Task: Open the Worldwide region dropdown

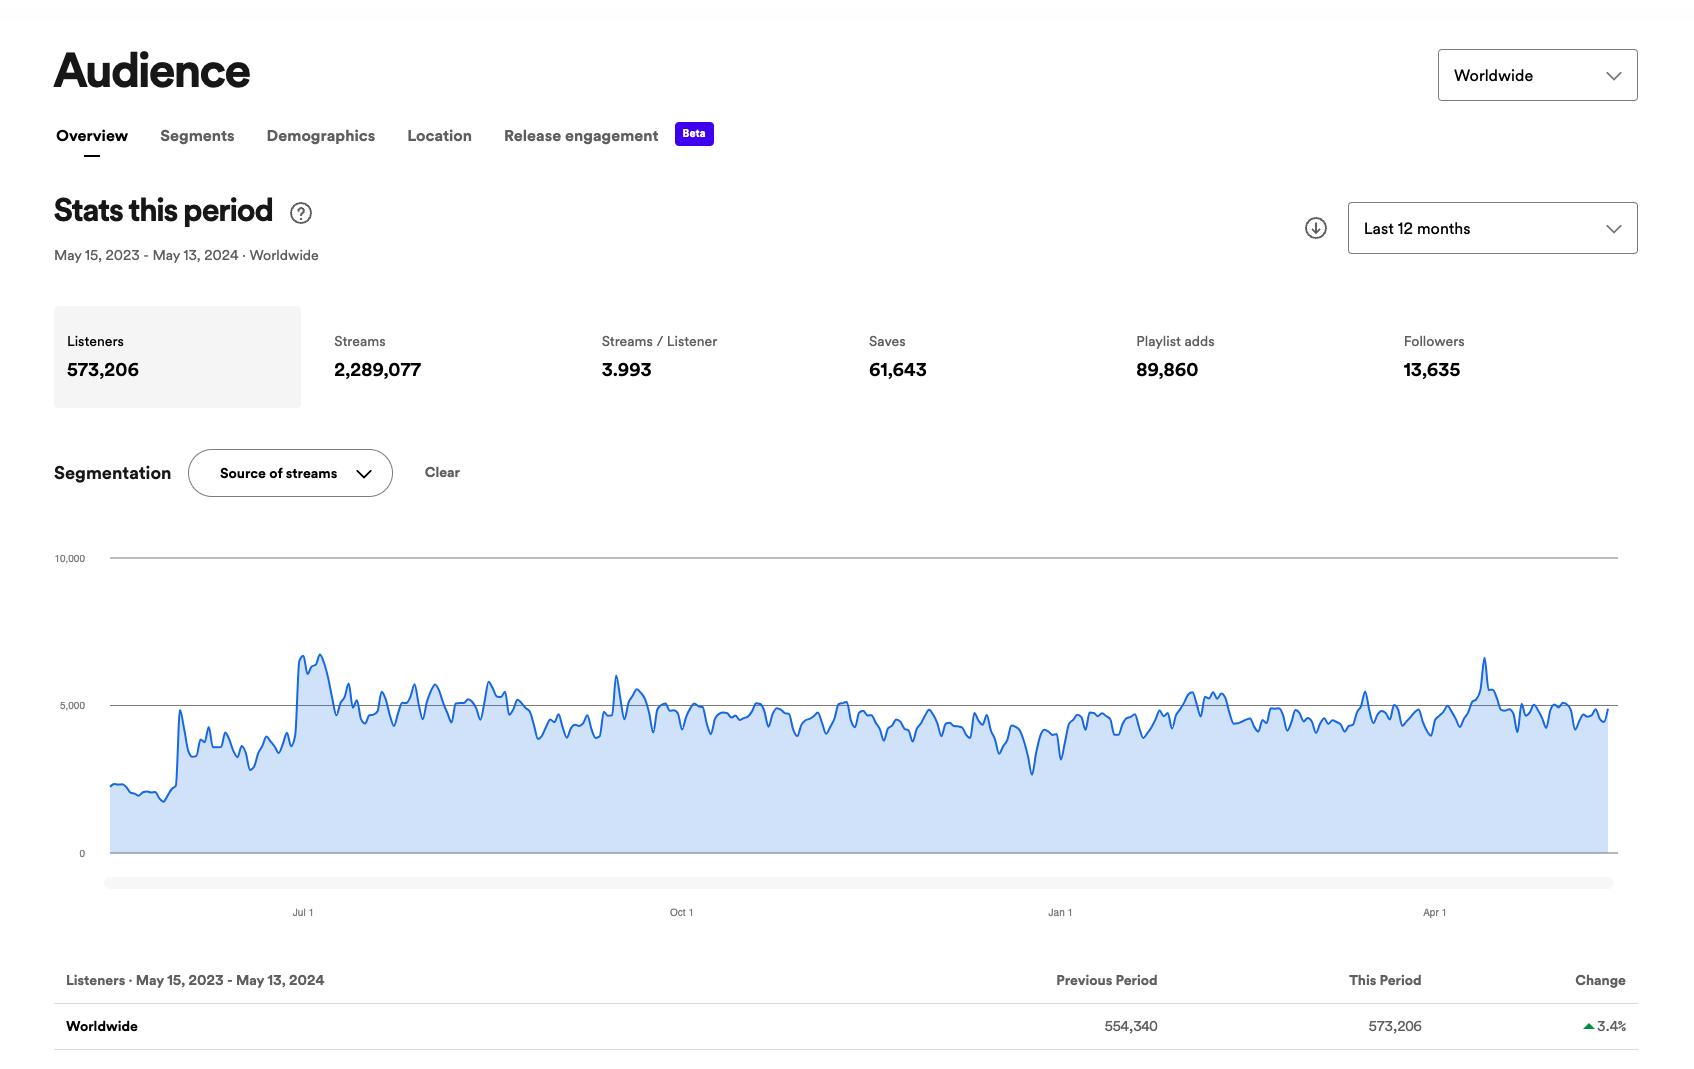Action: click(1537, 75)
